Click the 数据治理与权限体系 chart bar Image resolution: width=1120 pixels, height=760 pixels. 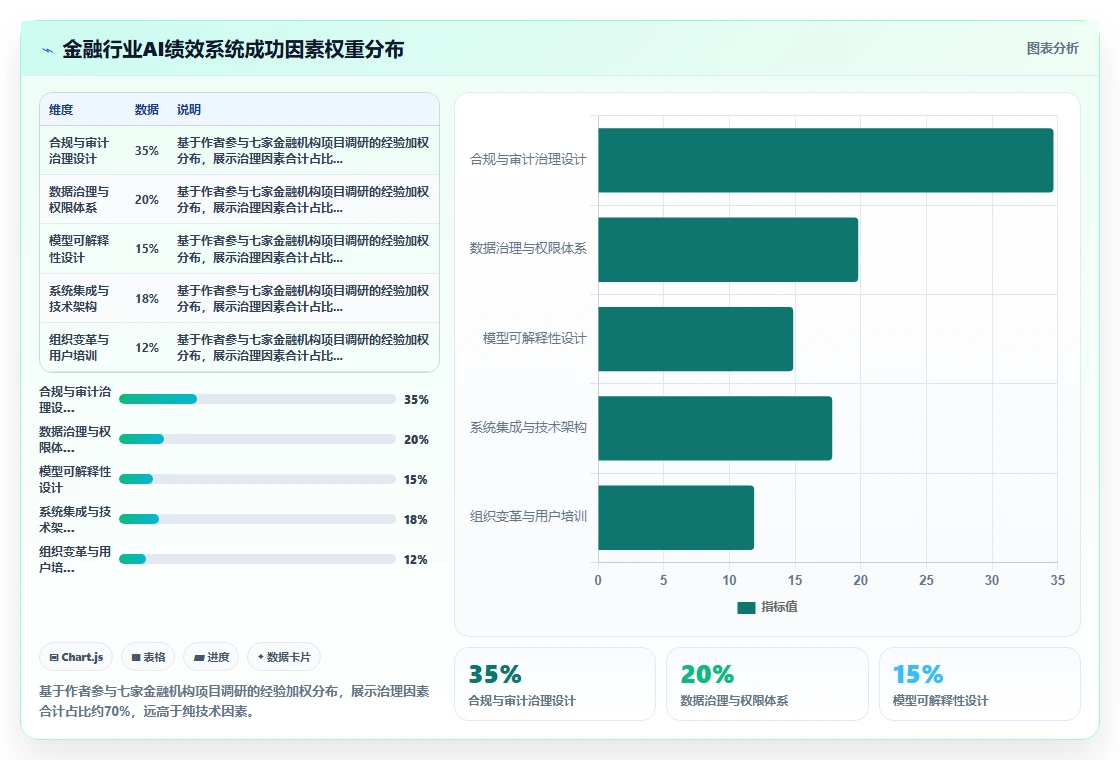click(x=728, y=249)
